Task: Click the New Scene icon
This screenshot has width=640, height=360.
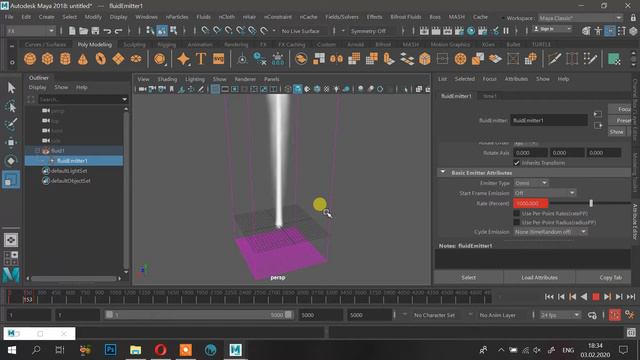Action: (x=72, y=31)
